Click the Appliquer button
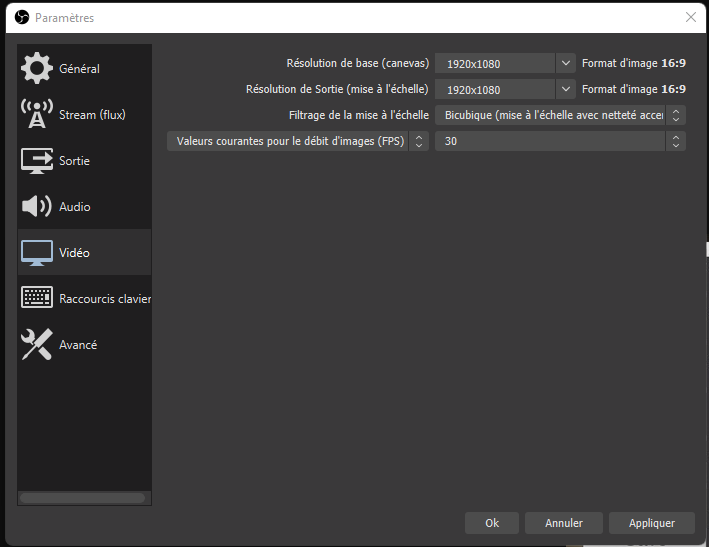Viewport: 709px width, 547px height. click(x=652, y=523)
